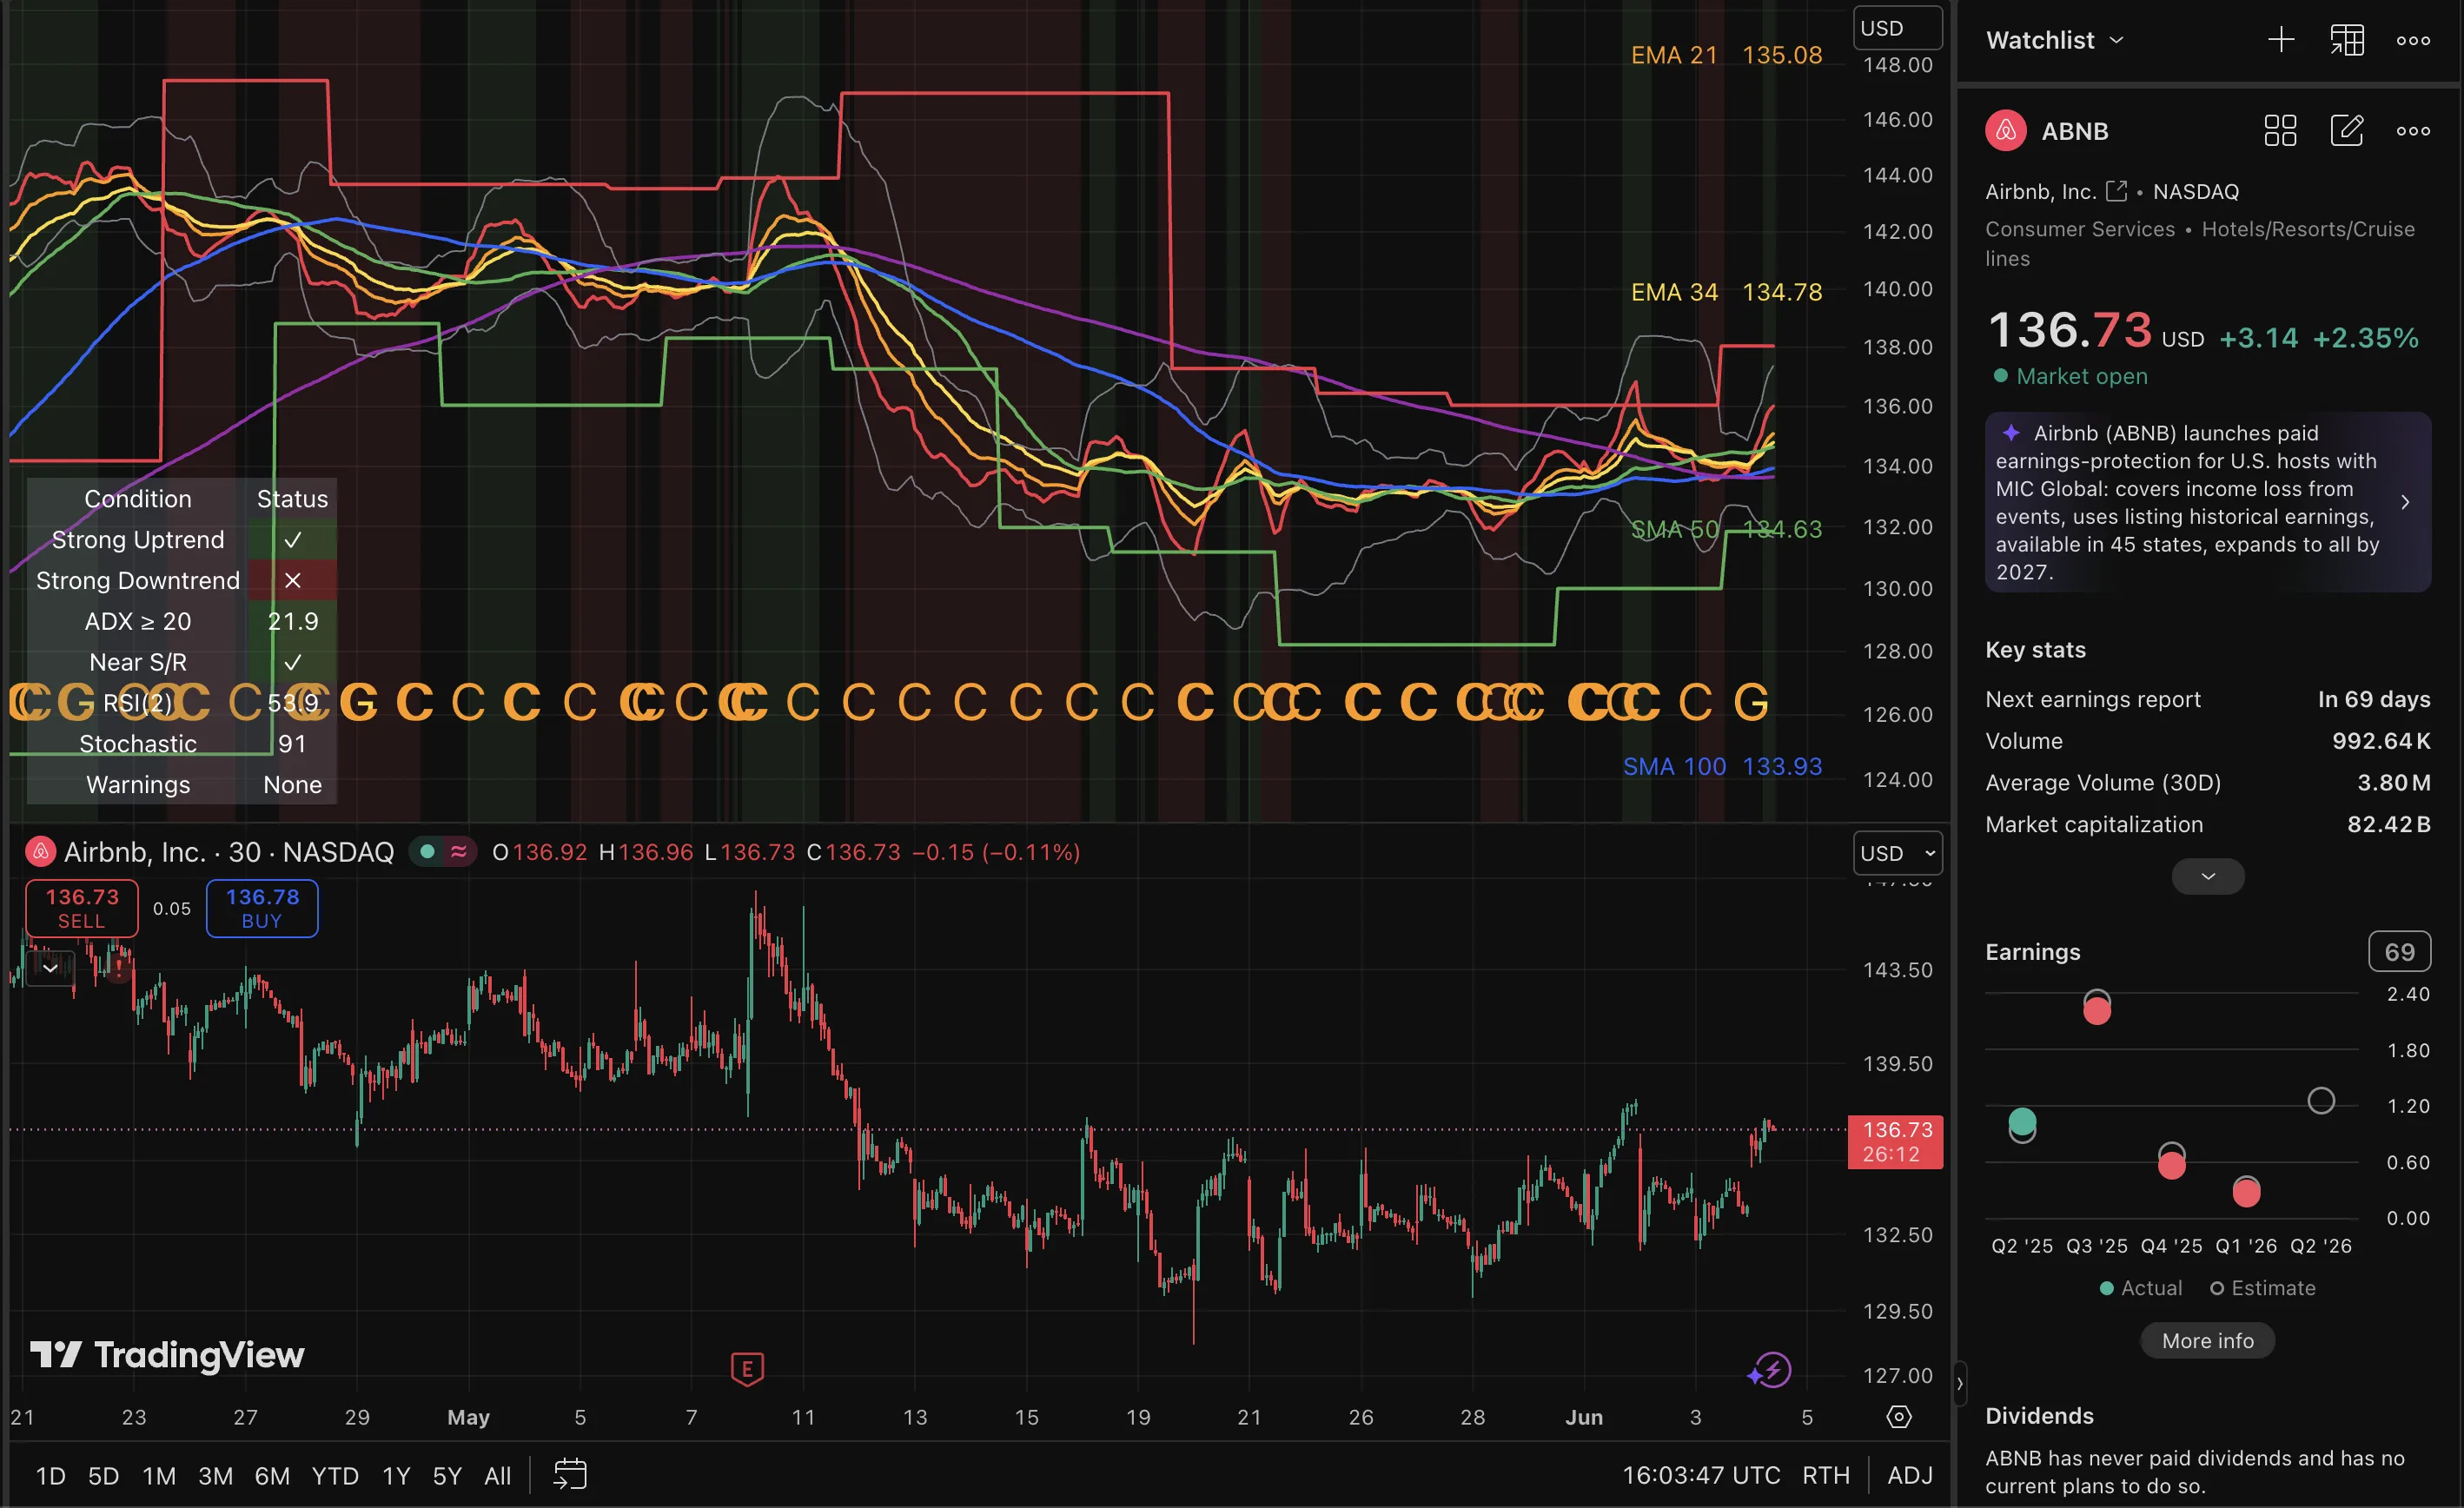
Task: Click the Market capitalization 82.42 B value
Action: pyautogui.click(x=2388, y=824)
